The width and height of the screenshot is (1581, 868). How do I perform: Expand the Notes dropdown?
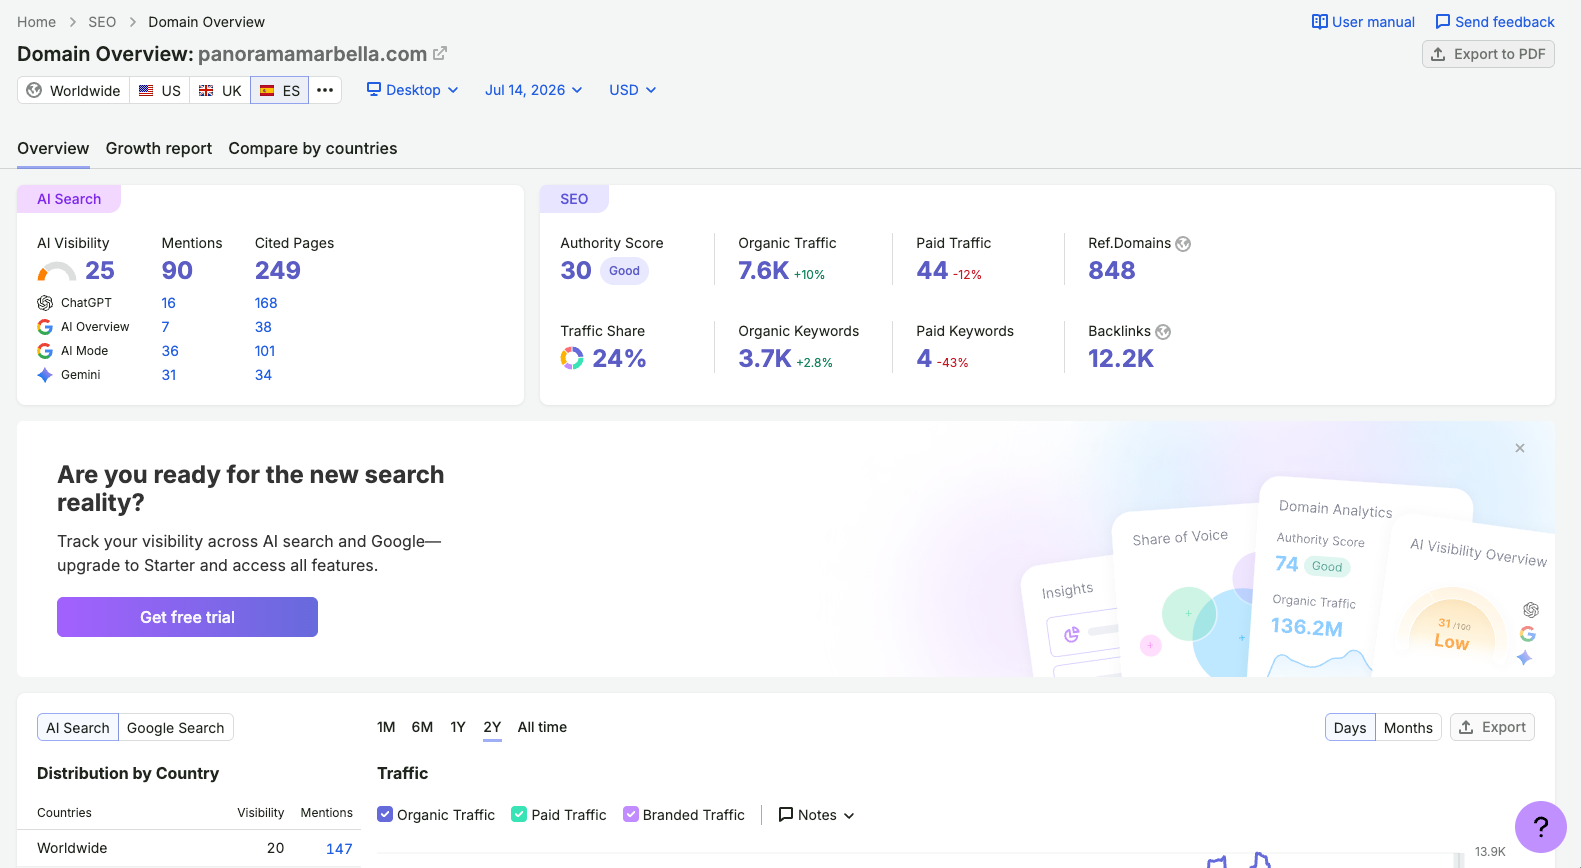pos(817,814)
